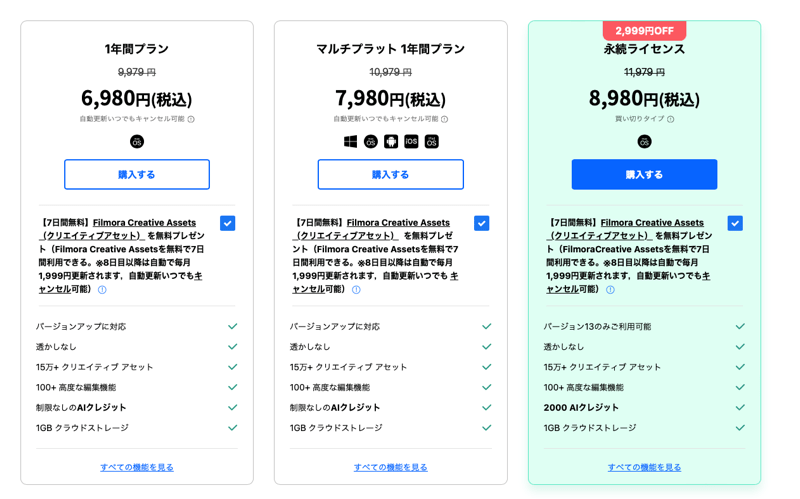
Task: Click the Windows icon in the multi-platform plan
Action: pyautogui.click(x=351, y=141)
